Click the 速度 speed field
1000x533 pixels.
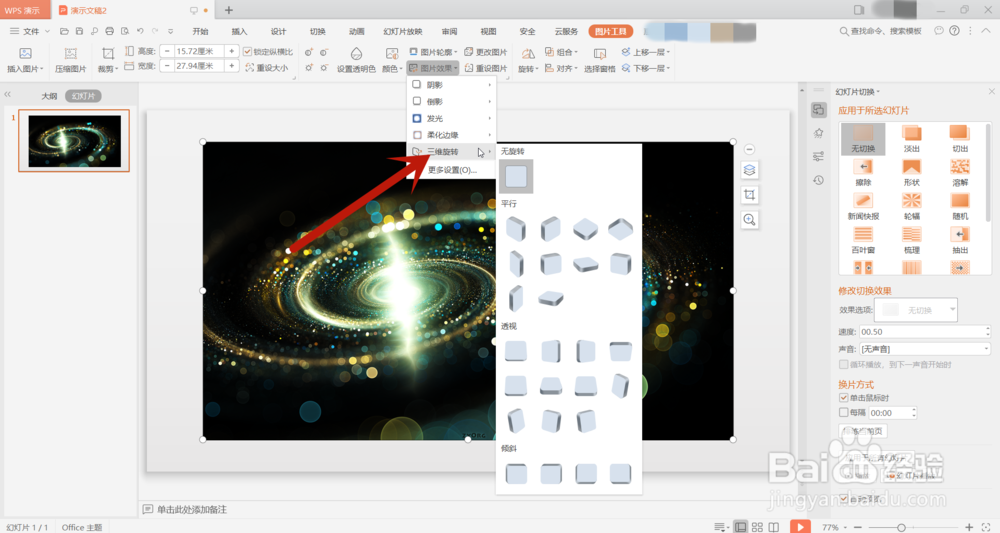coord(925,332)
